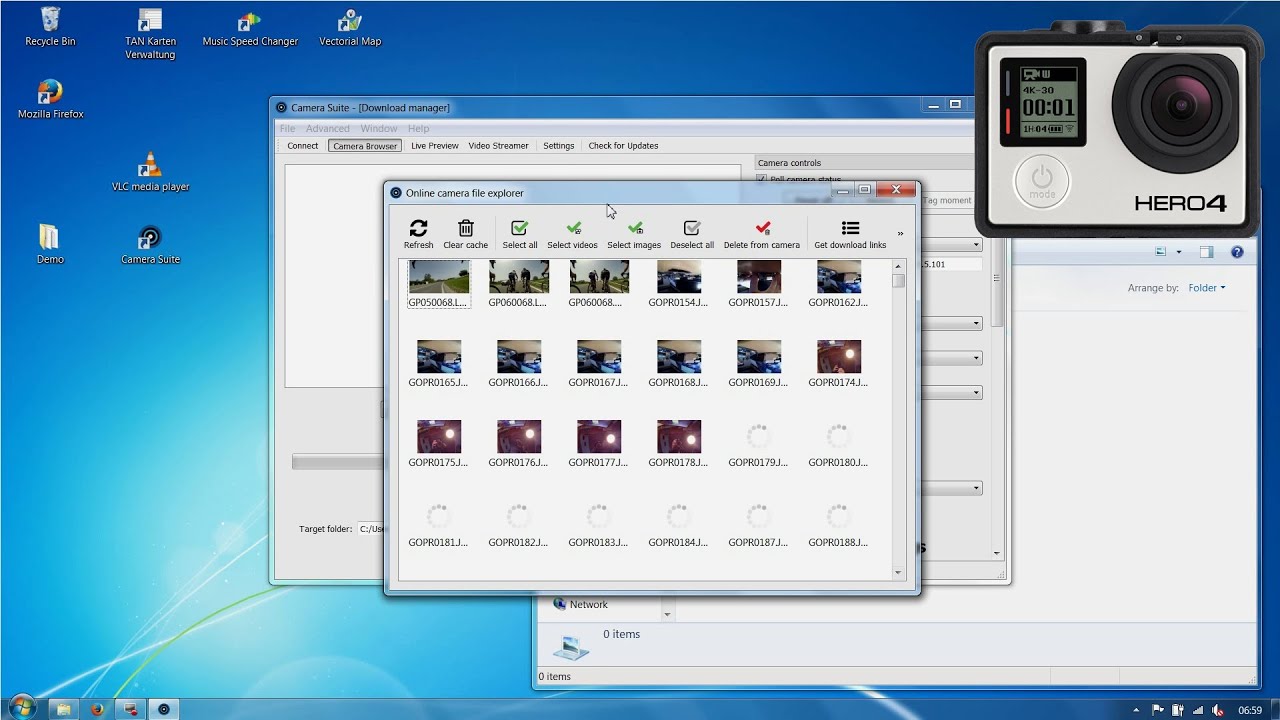1280x720 pixels.
Task: Select the GOPR0178 image thumbnail
Action: coord(679,437)
